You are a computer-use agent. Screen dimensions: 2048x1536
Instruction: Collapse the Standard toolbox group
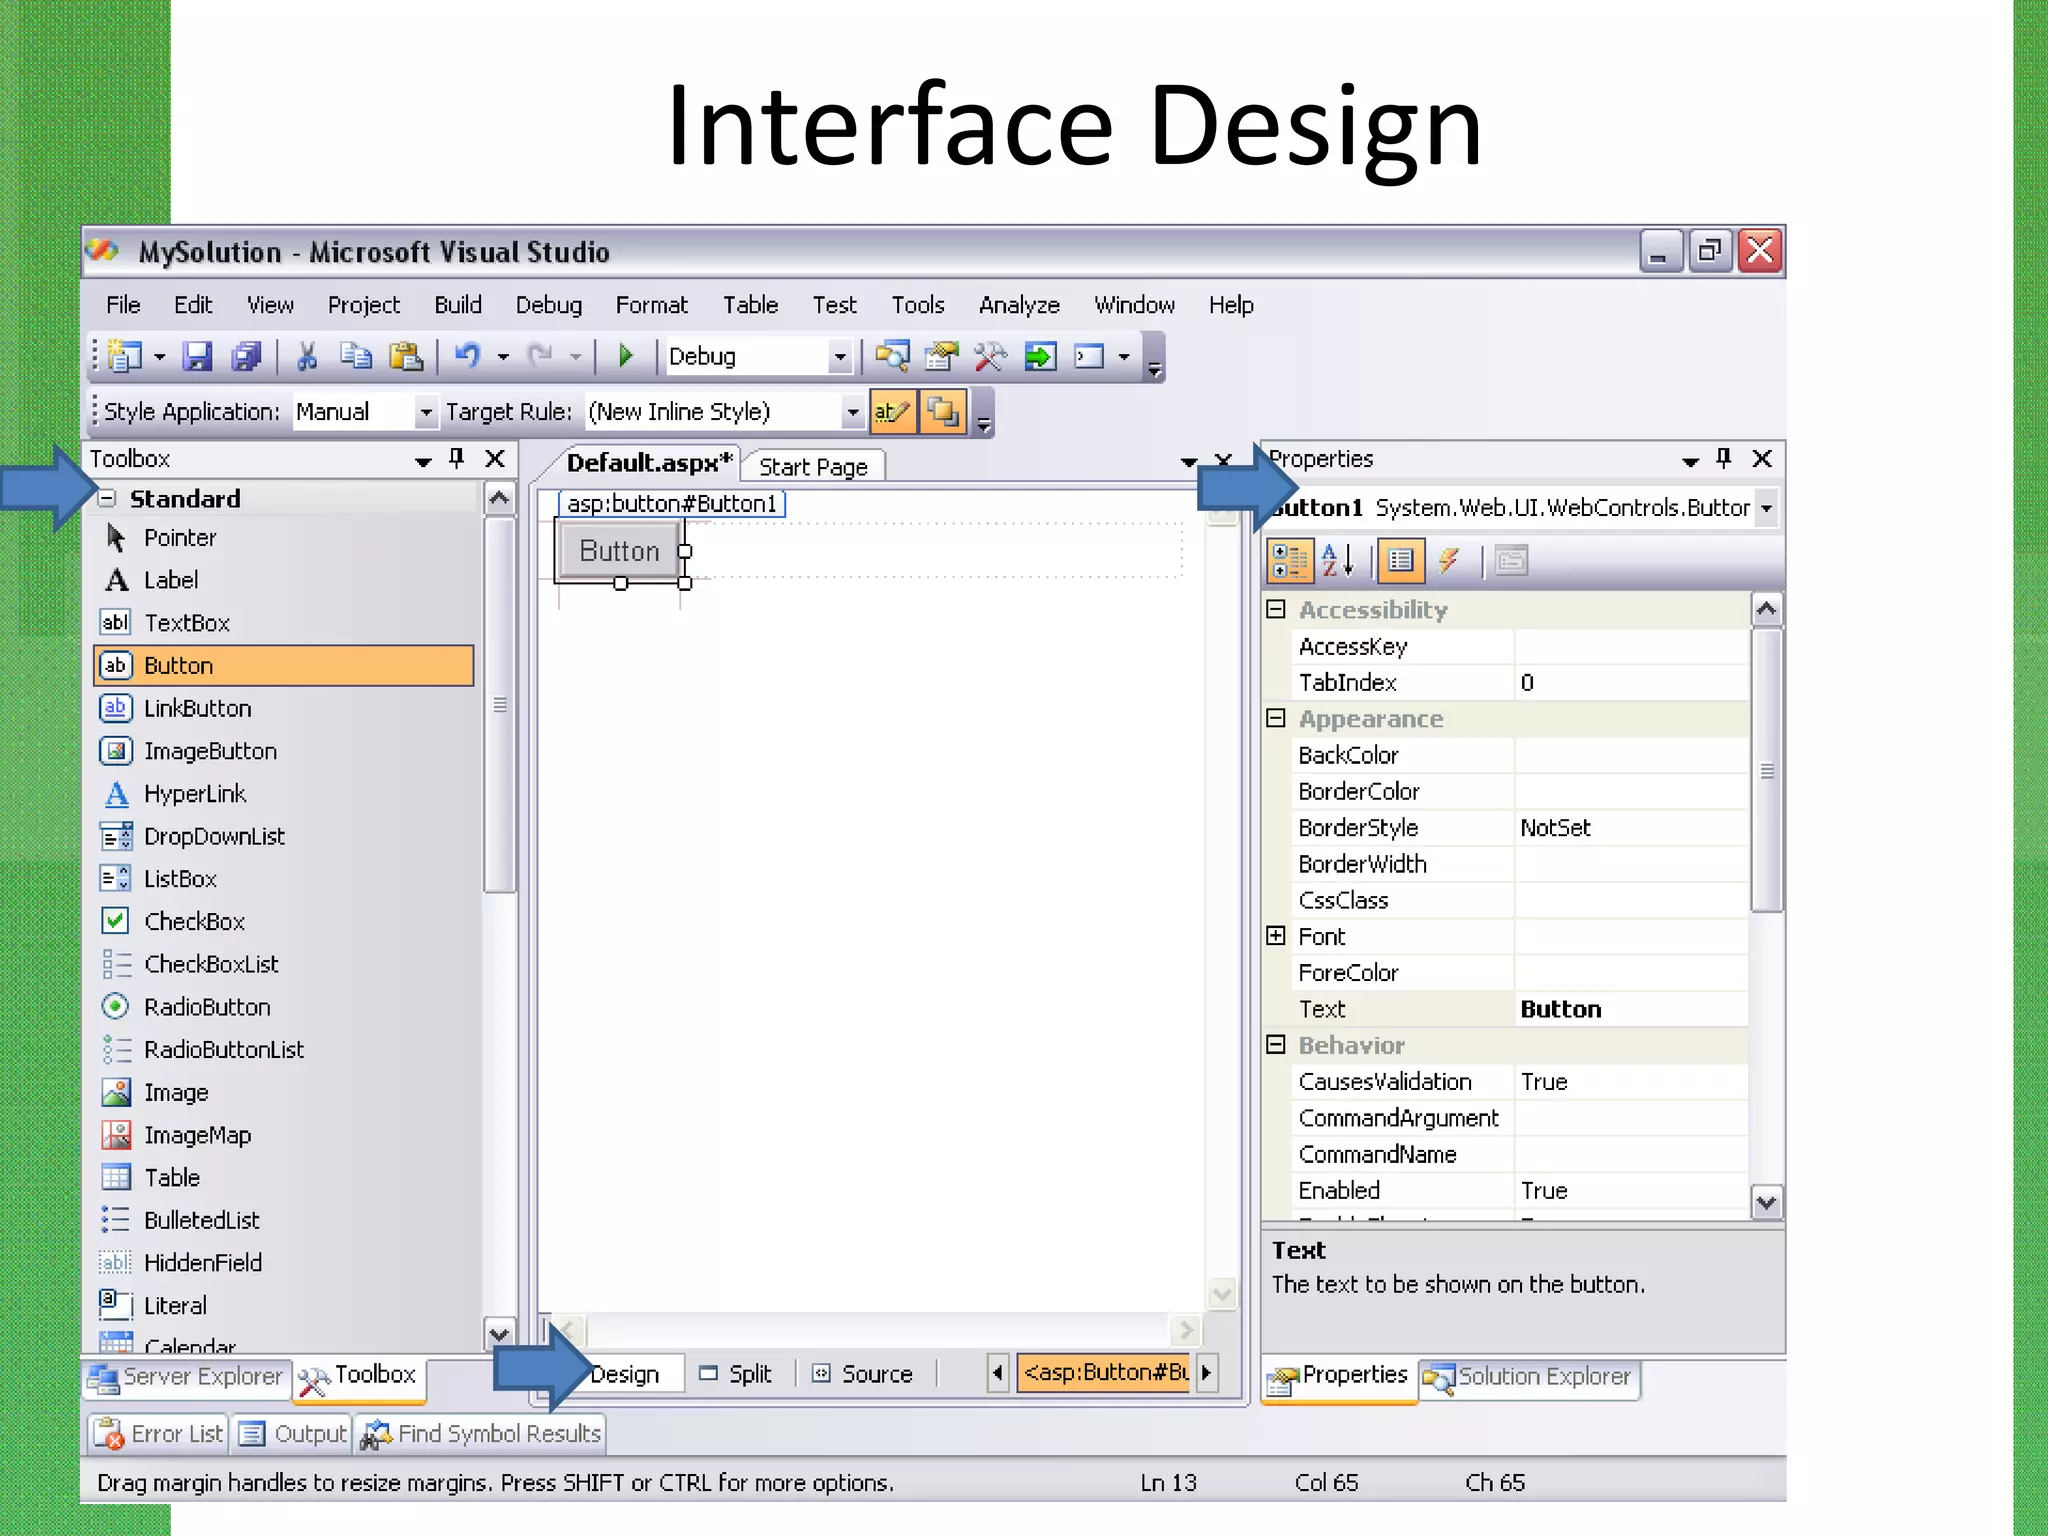[109, 498]
